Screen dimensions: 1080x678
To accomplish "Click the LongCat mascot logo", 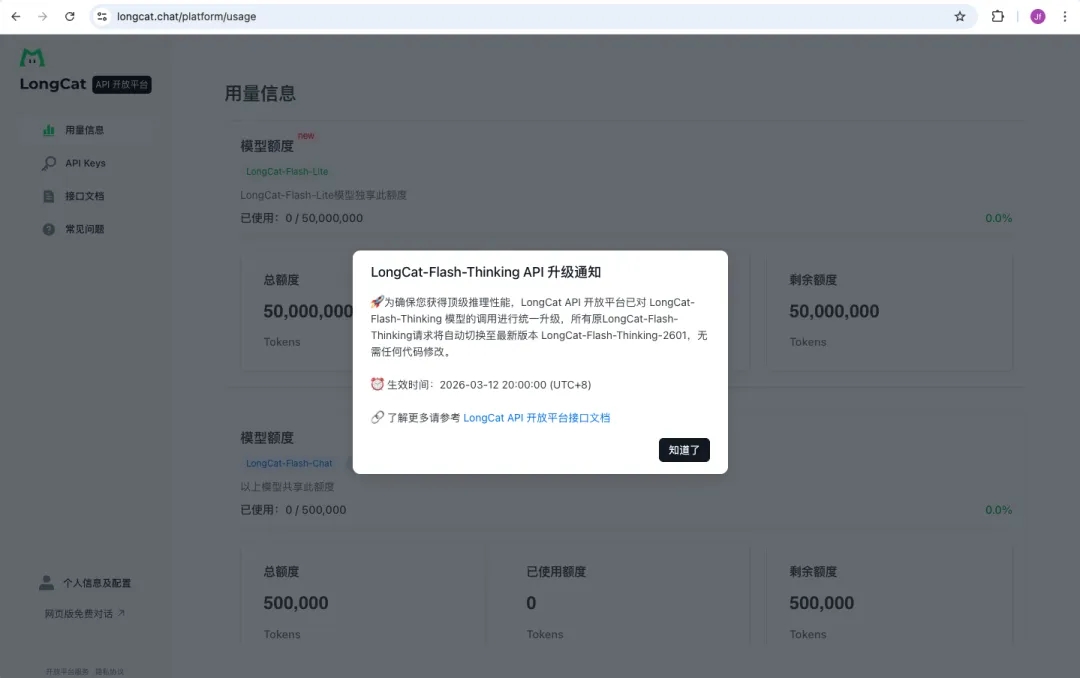I will [30, 57].
